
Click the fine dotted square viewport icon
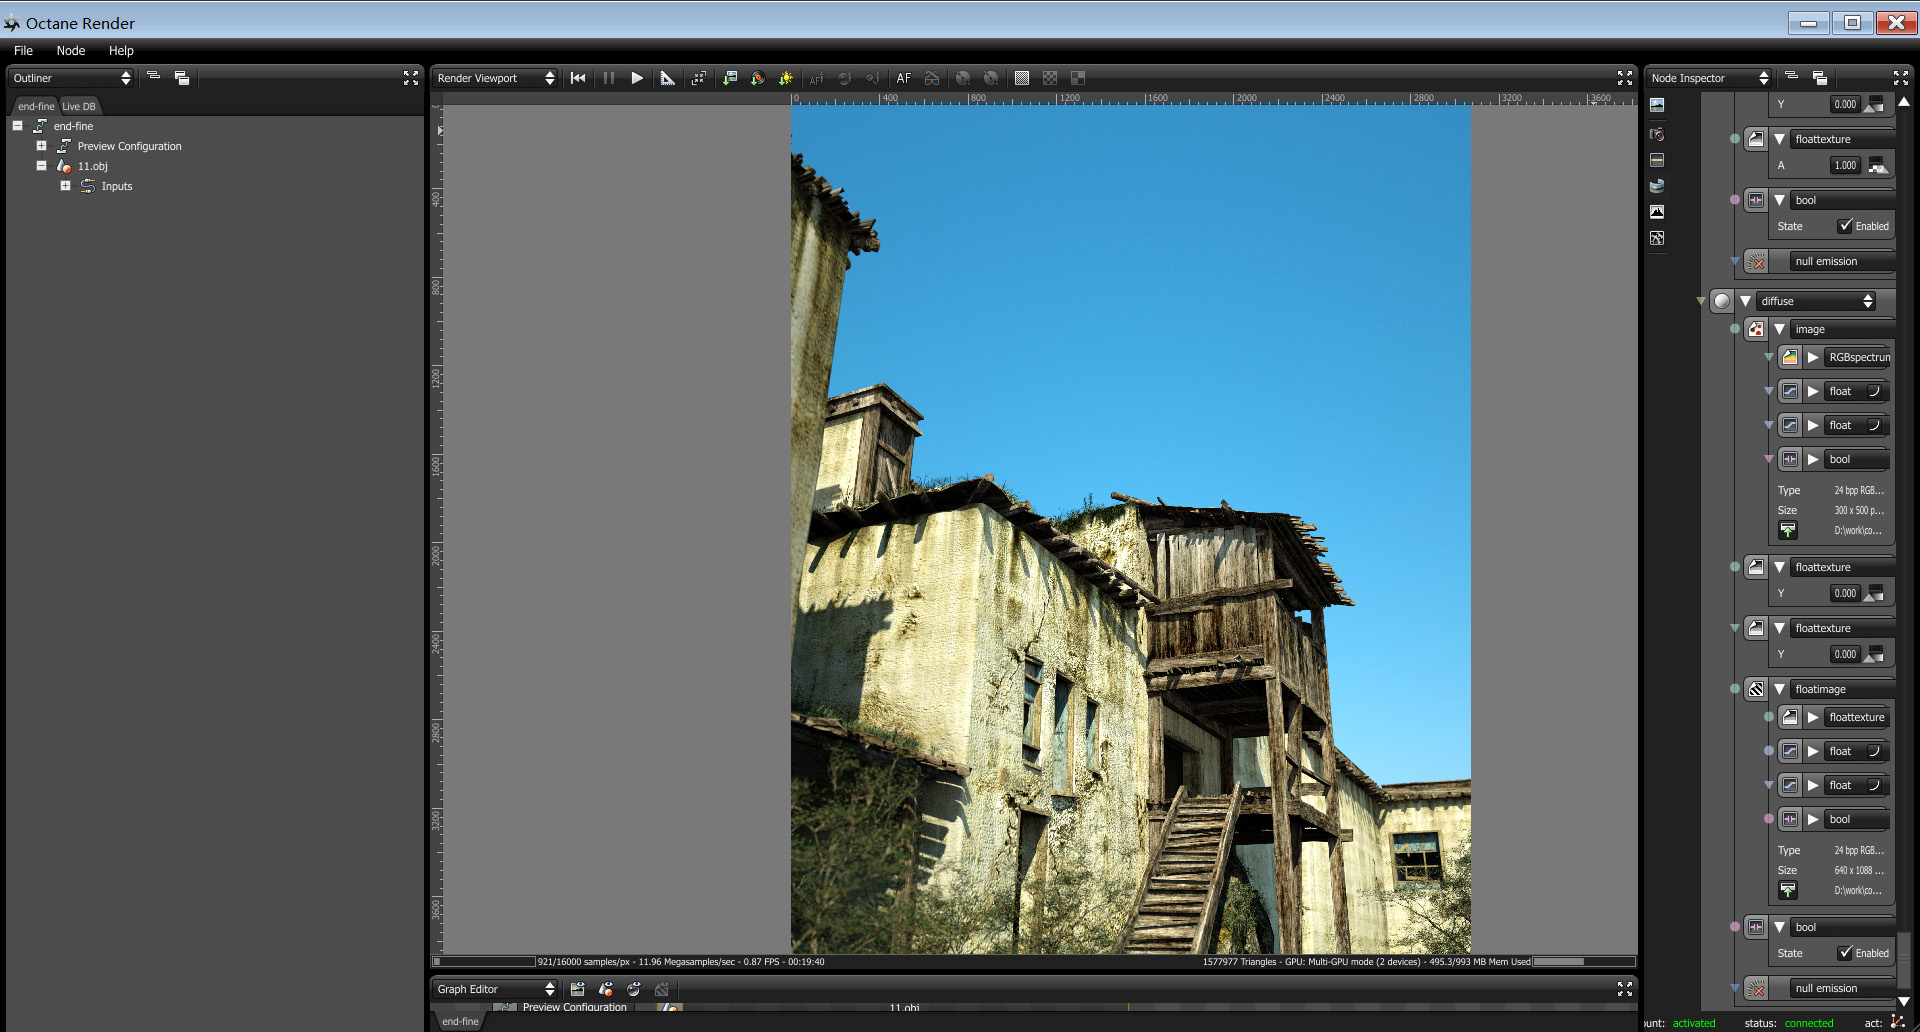[1022, 78]
